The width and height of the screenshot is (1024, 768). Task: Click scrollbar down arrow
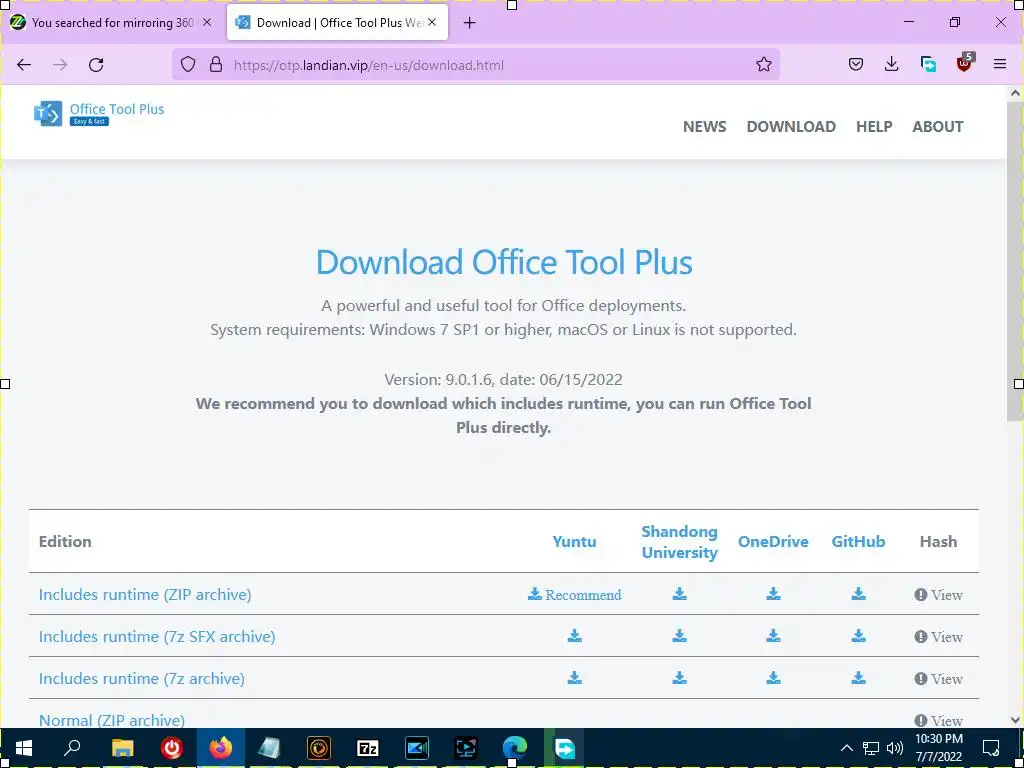click(1015, 720)
